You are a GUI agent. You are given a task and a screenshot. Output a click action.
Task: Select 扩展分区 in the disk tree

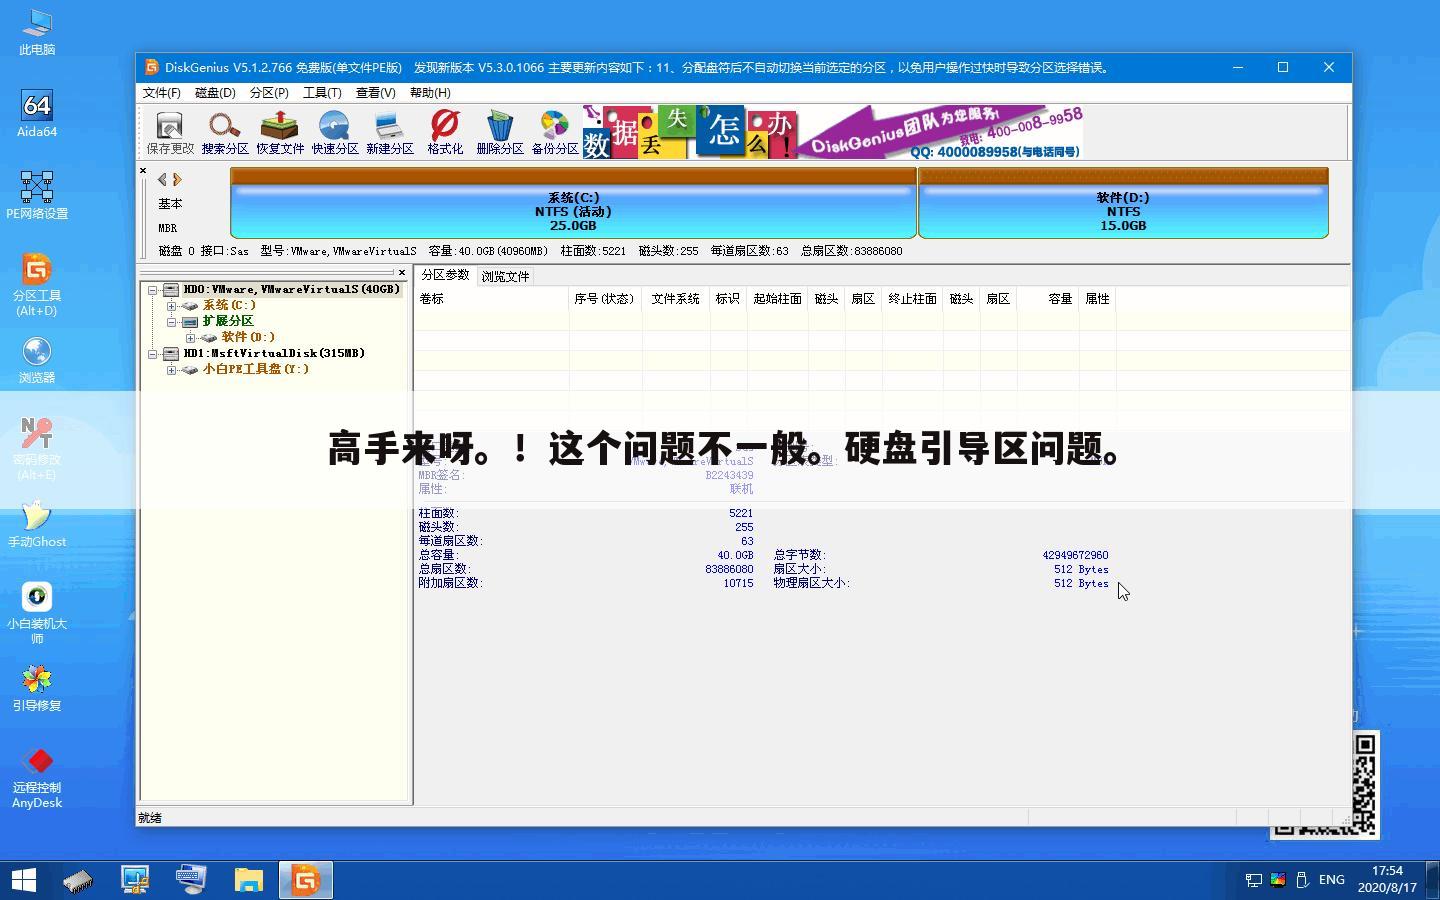point(228,321)
